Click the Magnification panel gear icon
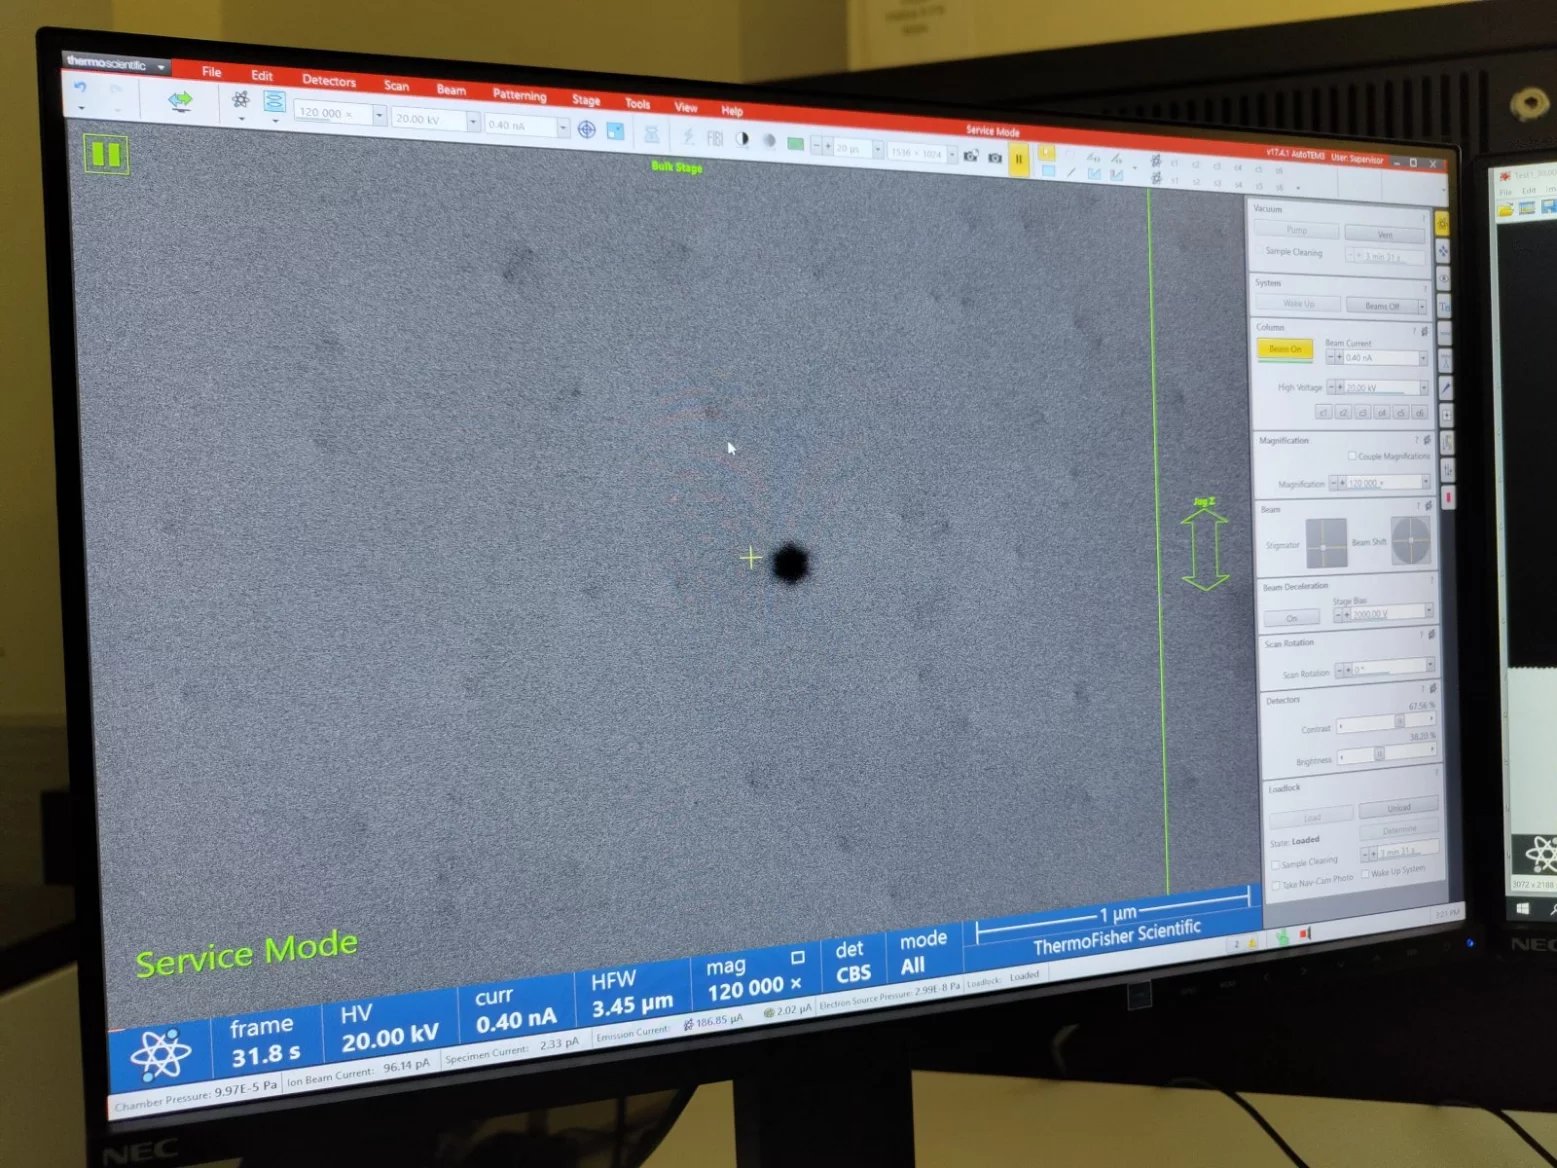This screenshot has width=1557, height=1168. point(1427,440)
